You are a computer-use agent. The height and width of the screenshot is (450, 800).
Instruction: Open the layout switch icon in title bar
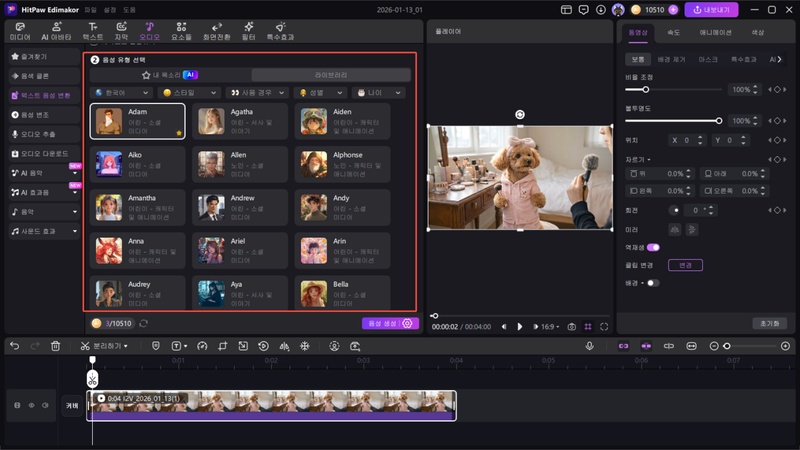[x=566, y=10]
